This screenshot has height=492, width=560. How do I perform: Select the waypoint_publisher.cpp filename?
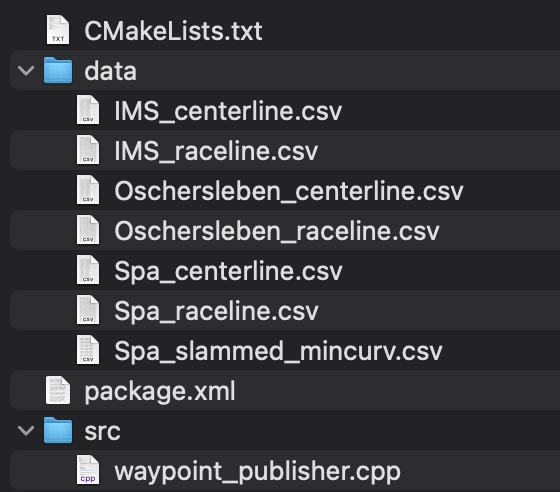pyautogui.click(x=258, y=472)
